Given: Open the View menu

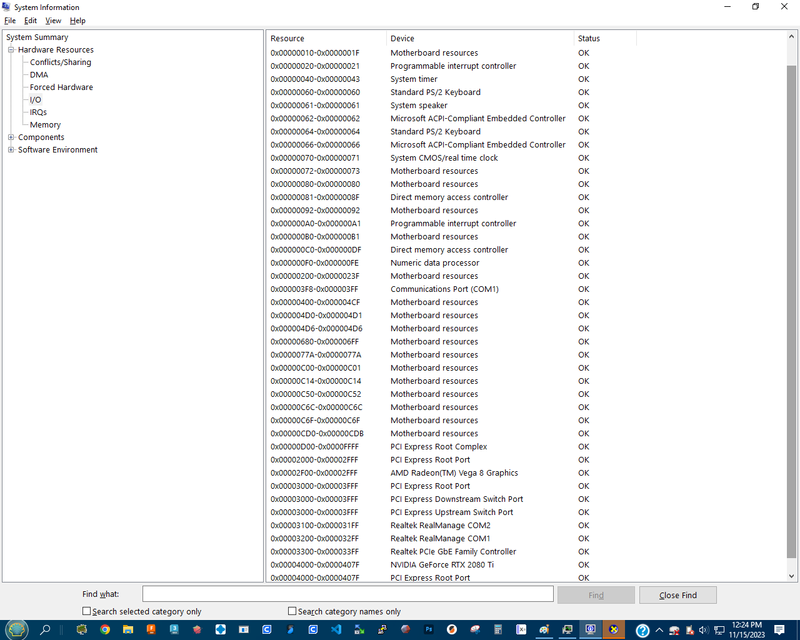Looking at the screenshot, I should click(53, 20).
